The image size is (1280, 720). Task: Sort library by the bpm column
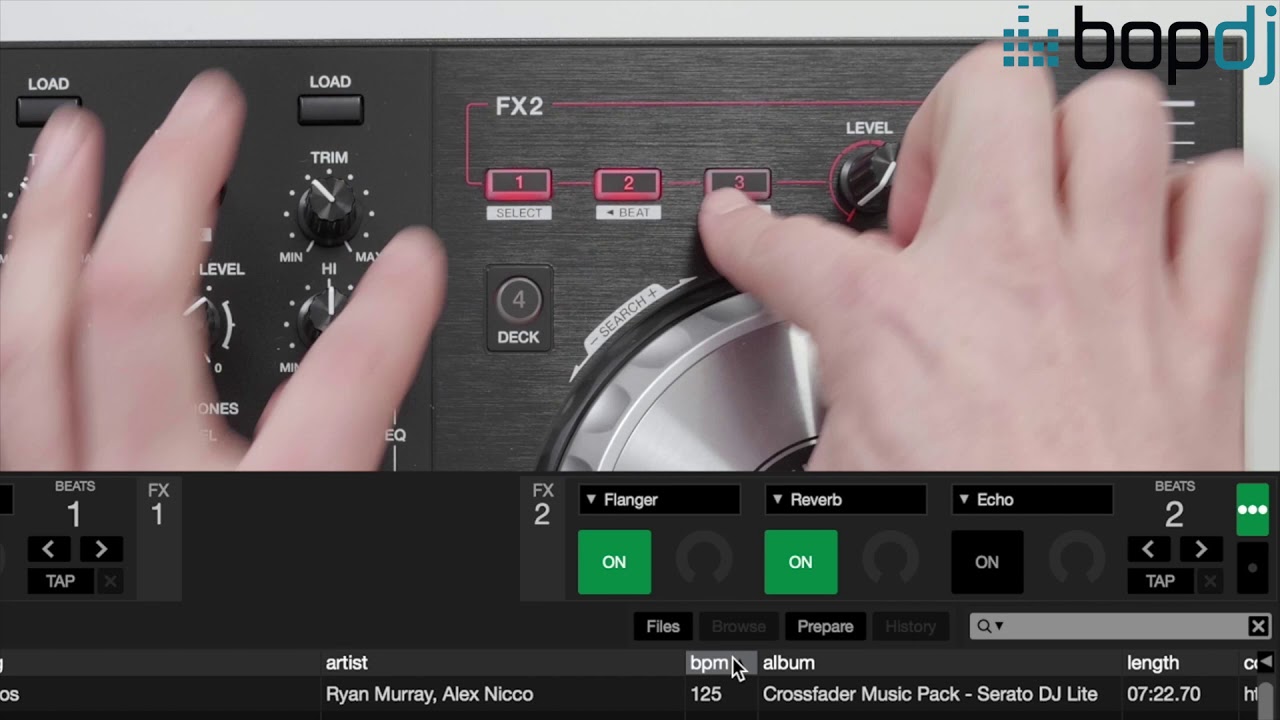pyautogui.click(x=722, y=663)
